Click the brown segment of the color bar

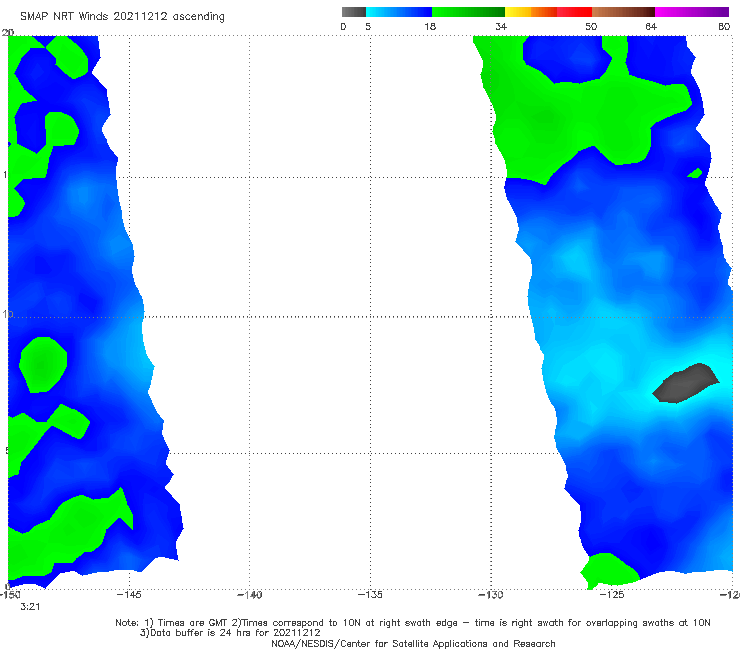point(623,12)
